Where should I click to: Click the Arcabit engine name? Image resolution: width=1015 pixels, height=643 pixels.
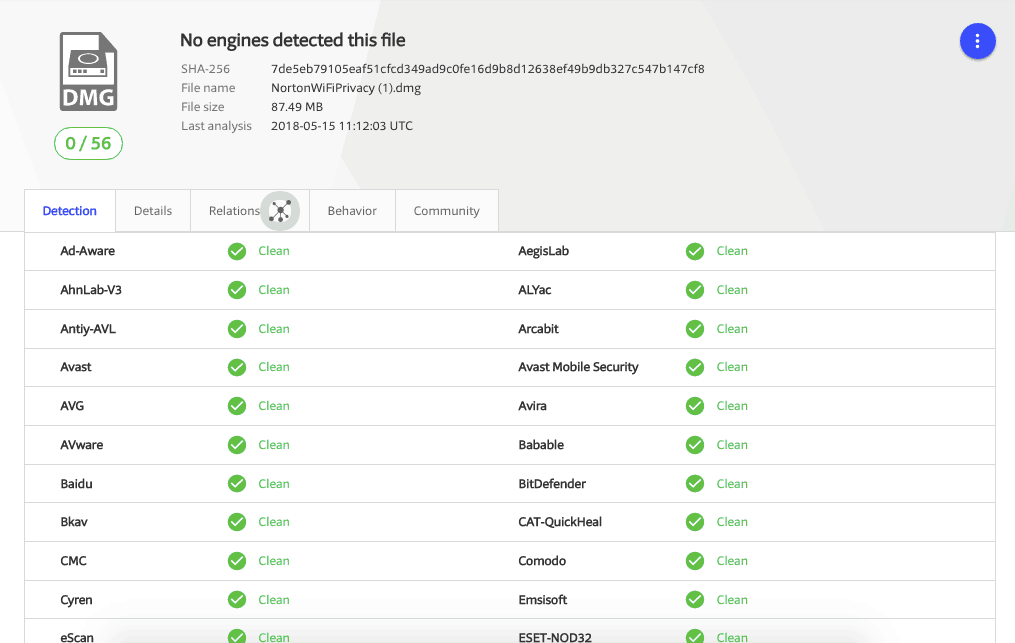pyautogui.click(x=539, y=329)
